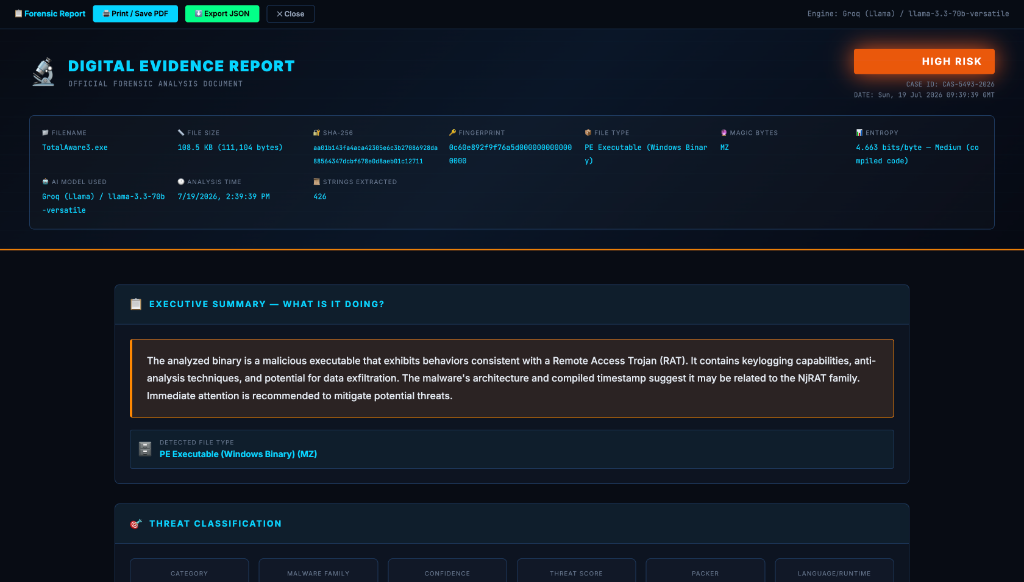Click the threat classification target icon
Viewport: 1024px width, 582px height.
[136, 524]
